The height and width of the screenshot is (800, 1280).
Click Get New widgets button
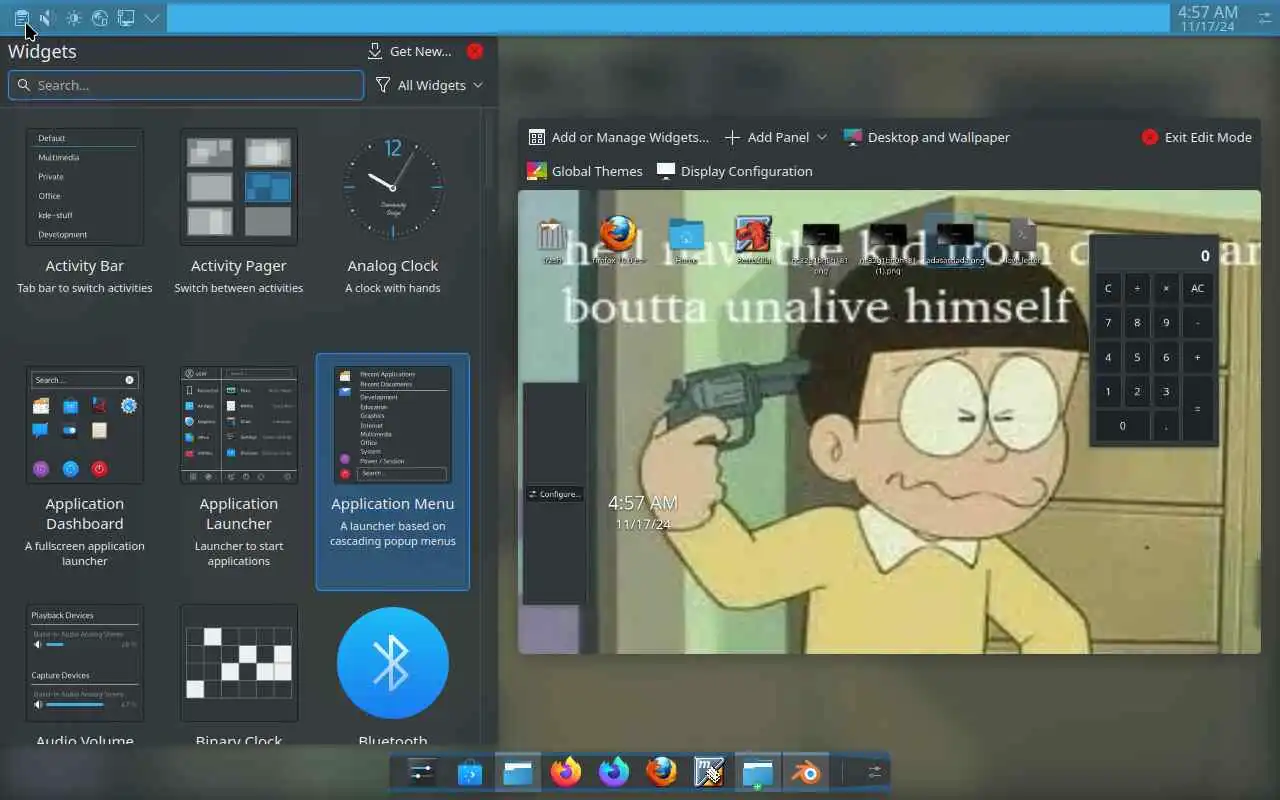[409, 51]
